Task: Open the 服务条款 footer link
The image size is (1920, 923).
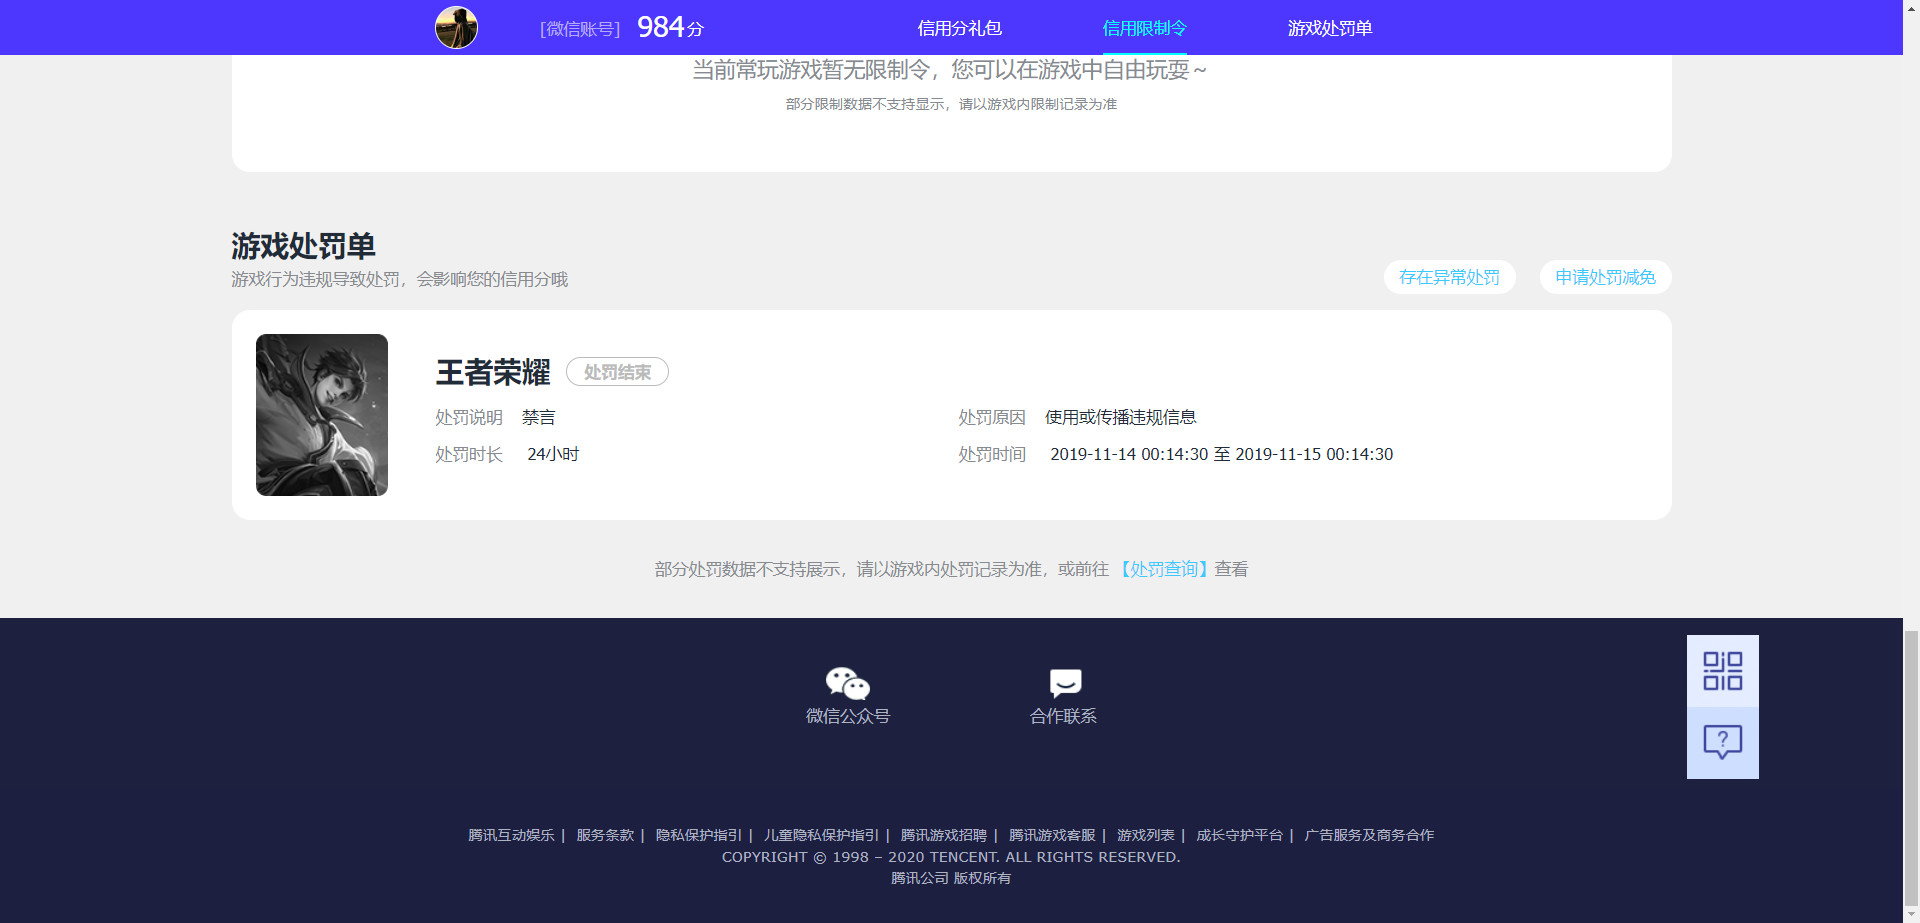Action: tap(605, 835)
